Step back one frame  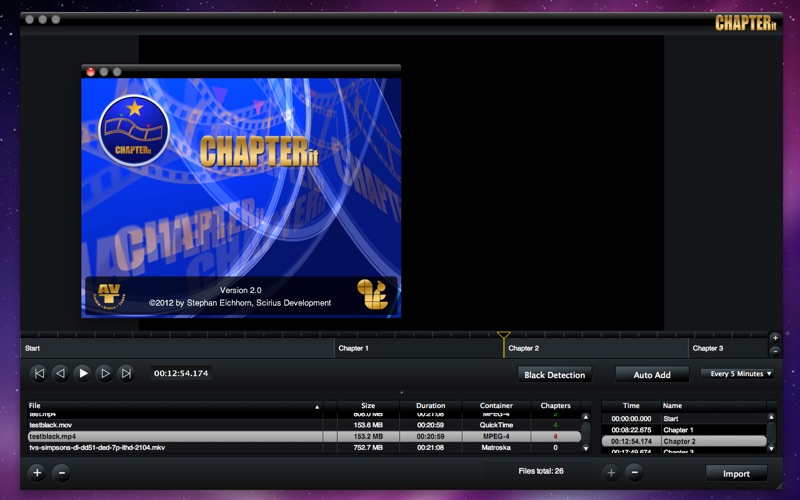coord(60,373)
